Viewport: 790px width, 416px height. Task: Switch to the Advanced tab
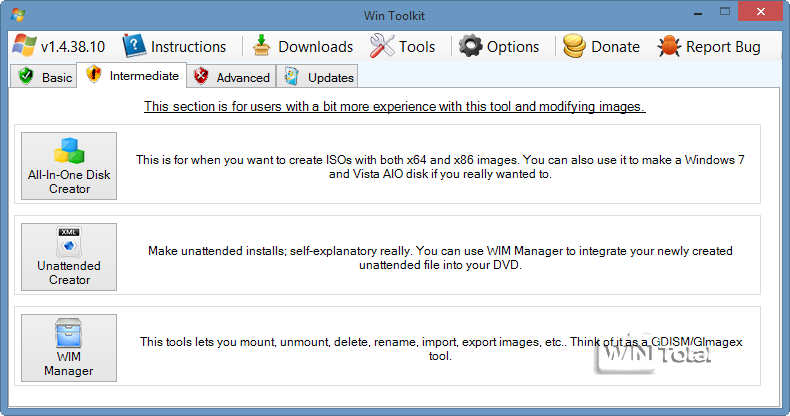[x=231, y=77]
